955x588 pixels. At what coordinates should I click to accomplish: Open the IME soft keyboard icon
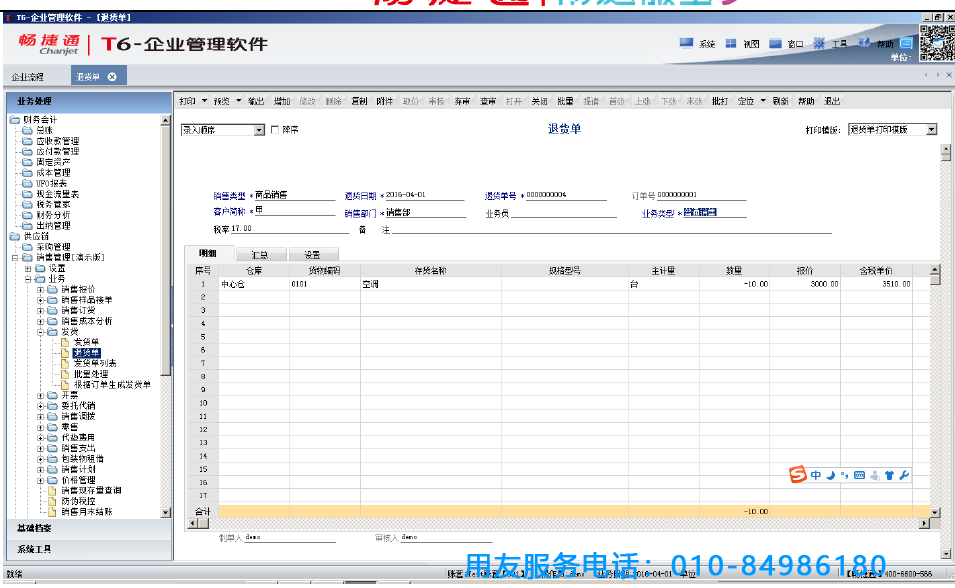[859, 475]
